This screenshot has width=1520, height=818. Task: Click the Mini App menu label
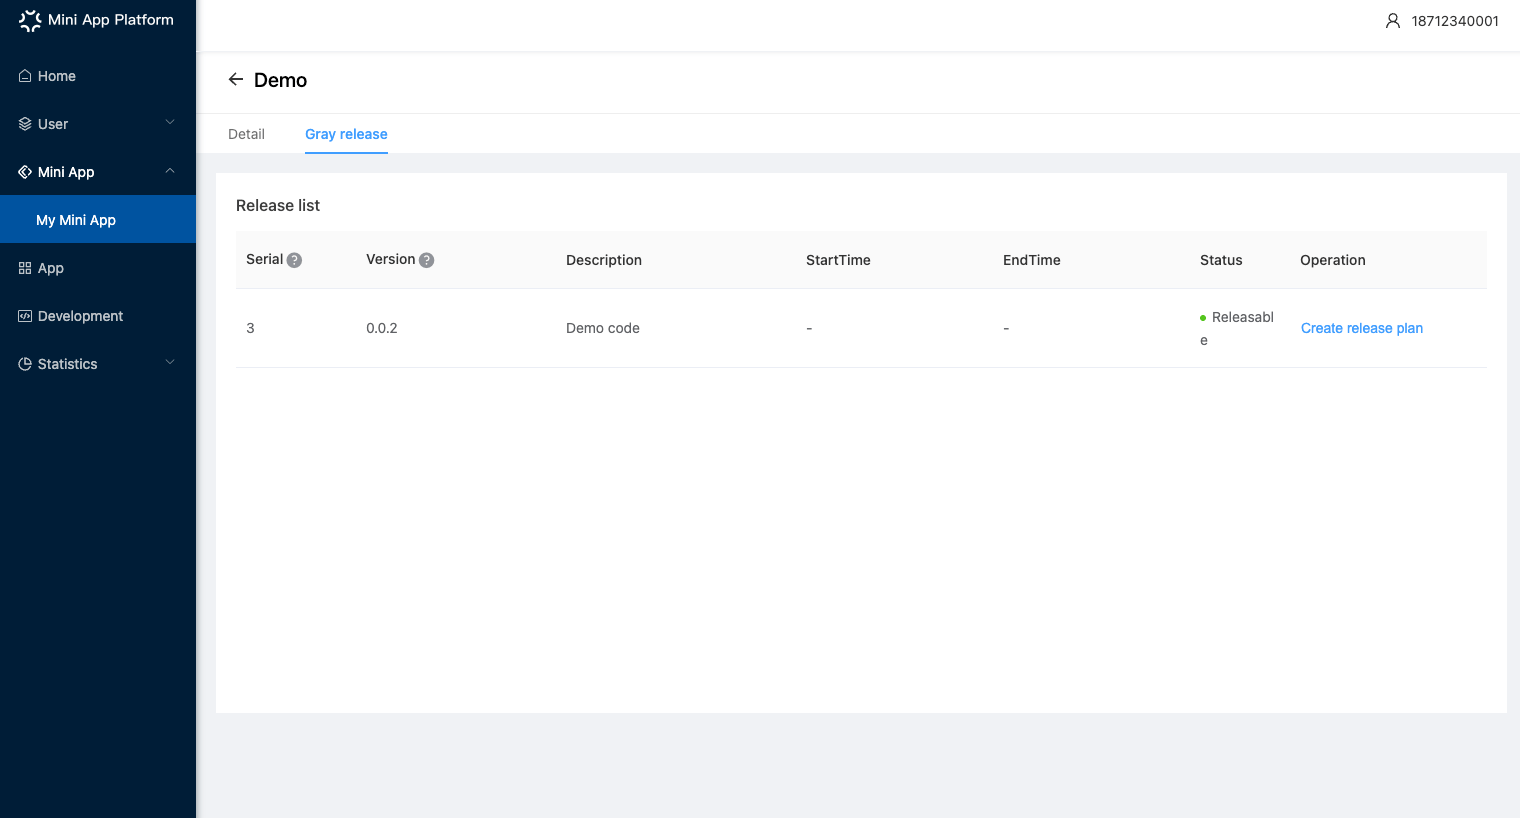[66, 172]
